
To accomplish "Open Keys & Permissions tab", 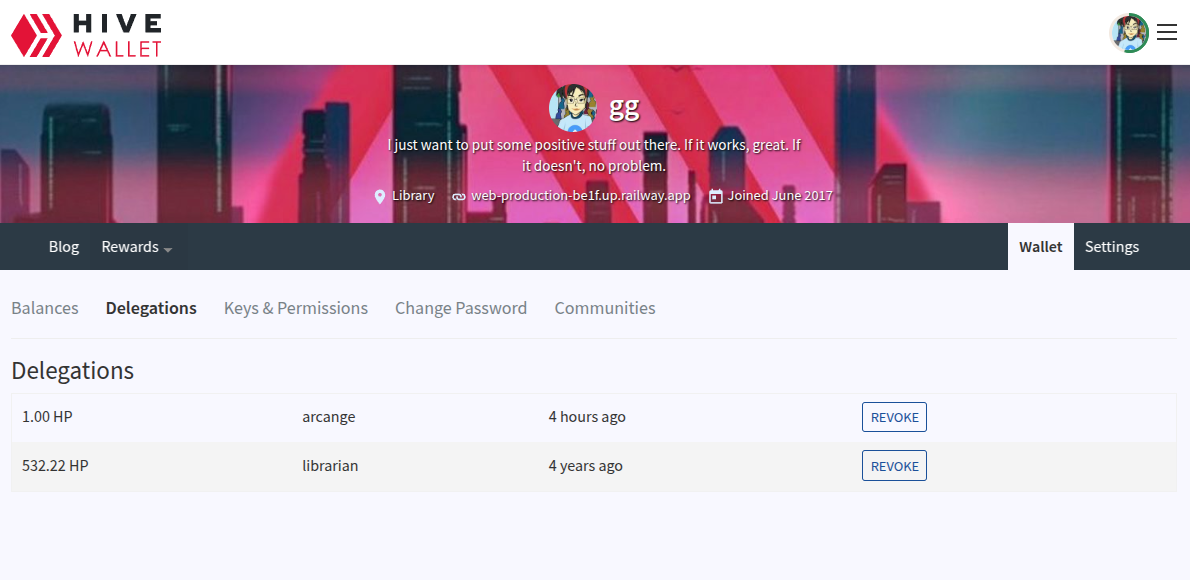I will tap(296, 308).
